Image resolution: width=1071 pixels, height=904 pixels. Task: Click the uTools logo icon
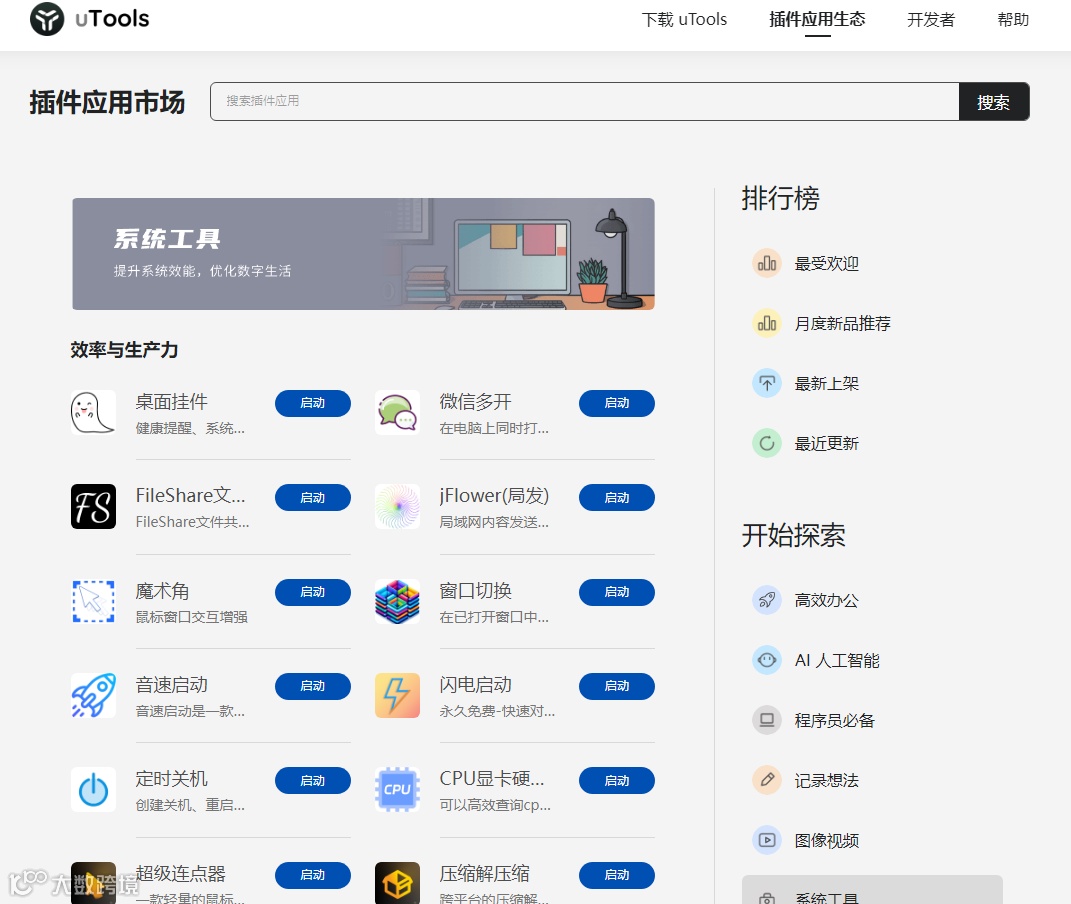point(47,19)
